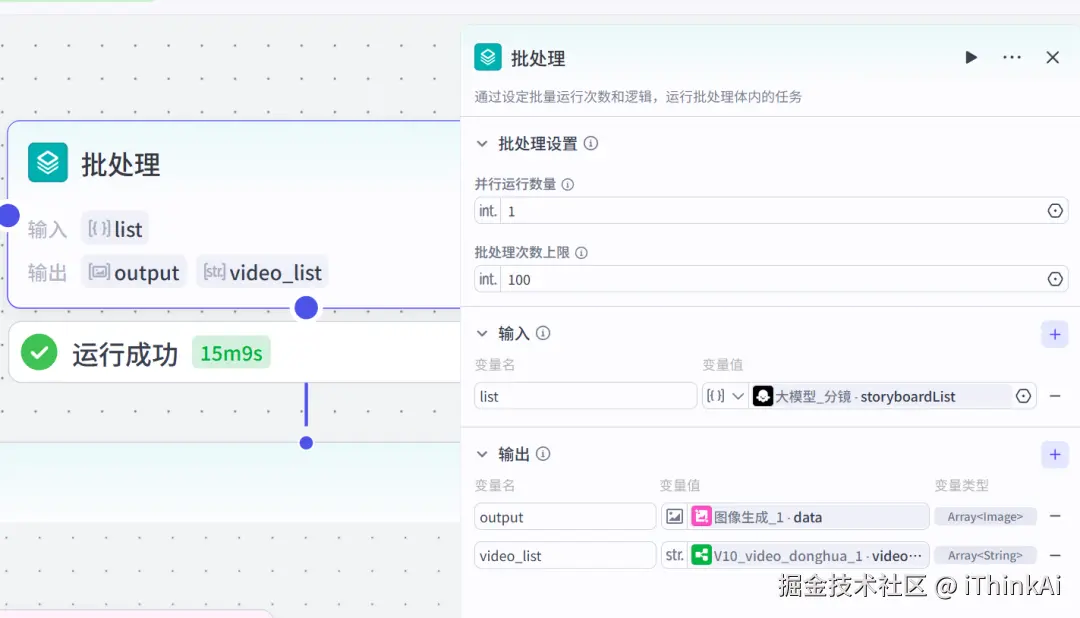Click the 大模型_分镜 model icon in list value
Viewport: 1080px width, 618px height.
pos(764,396)
